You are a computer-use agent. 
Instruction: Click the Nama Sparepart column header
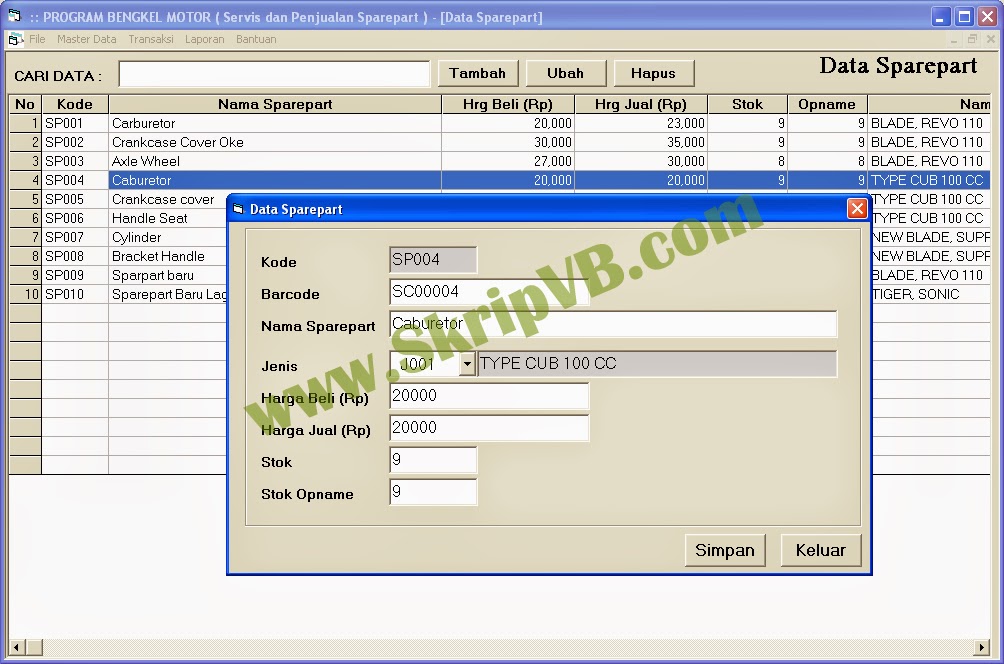pos(275,104)
